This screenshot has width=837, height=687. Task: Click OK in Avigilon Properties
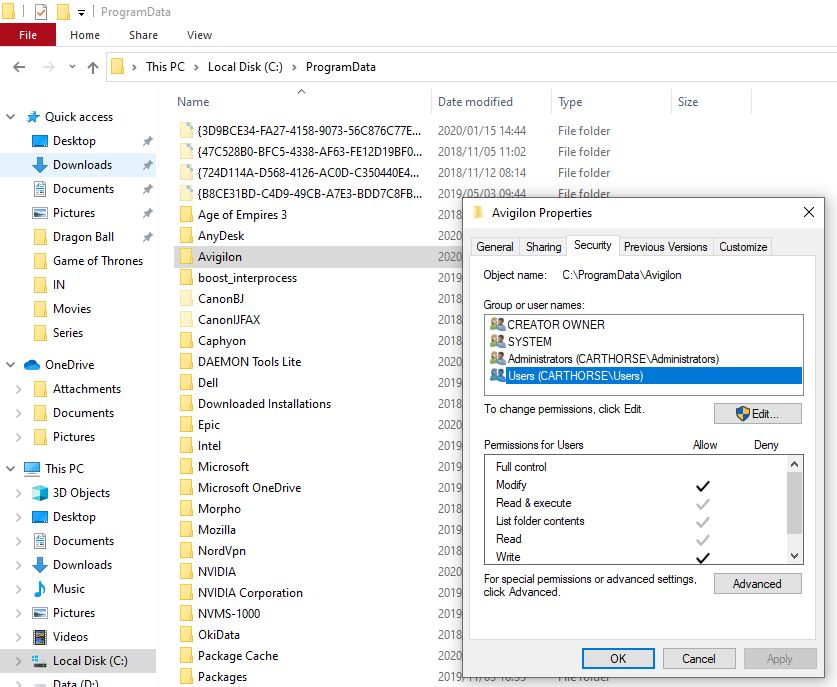618,659
